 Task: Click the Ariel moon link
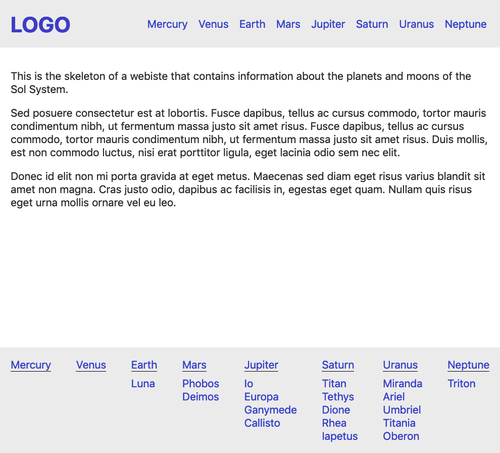(394, 397)
